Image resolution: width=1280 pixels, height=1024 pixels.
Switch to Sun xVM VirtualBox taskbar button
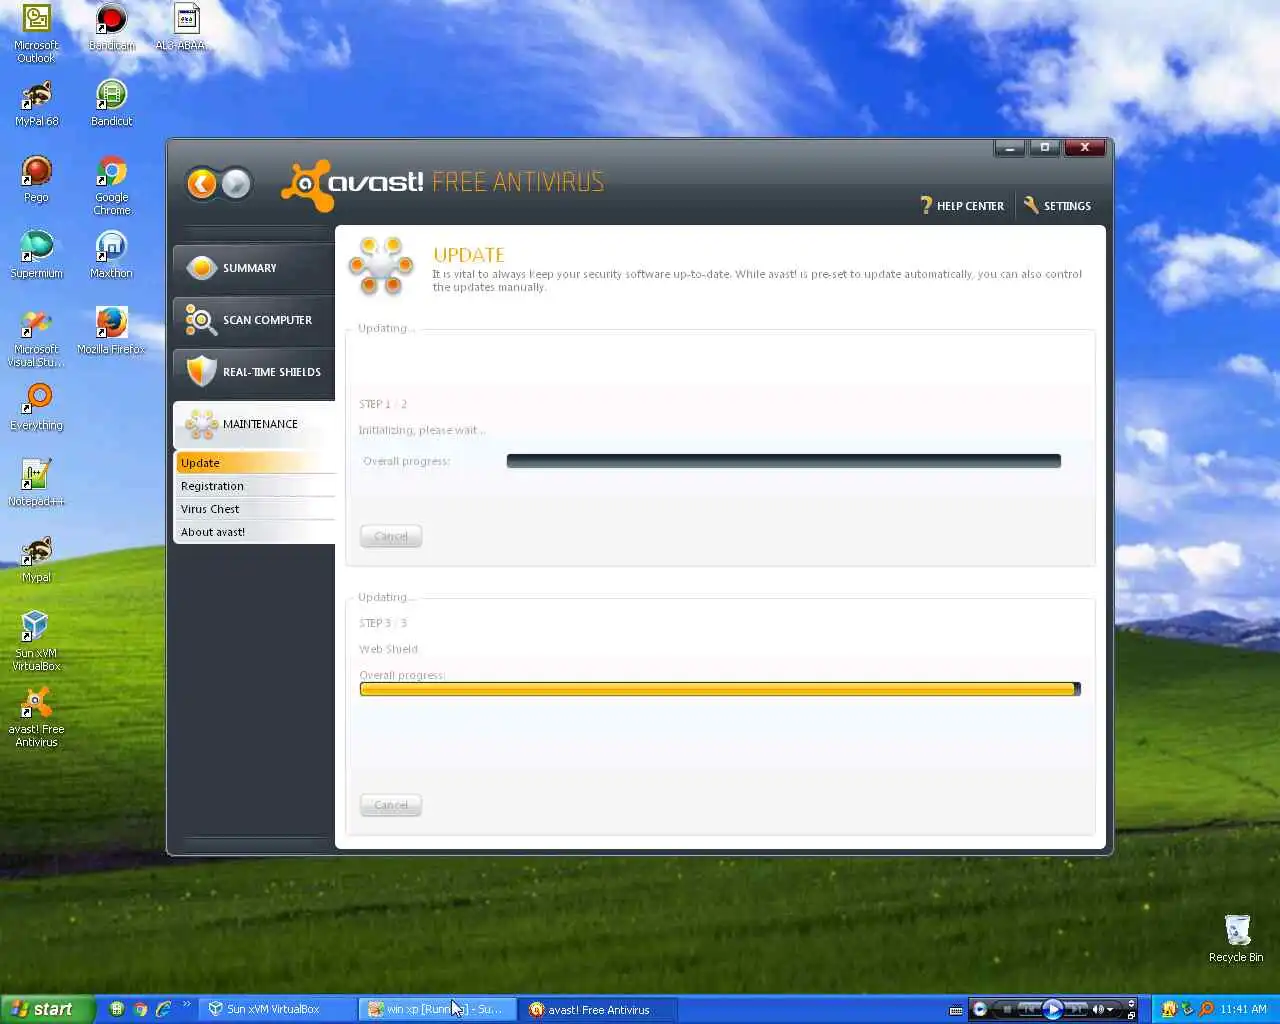click(x=277, y=1009)
